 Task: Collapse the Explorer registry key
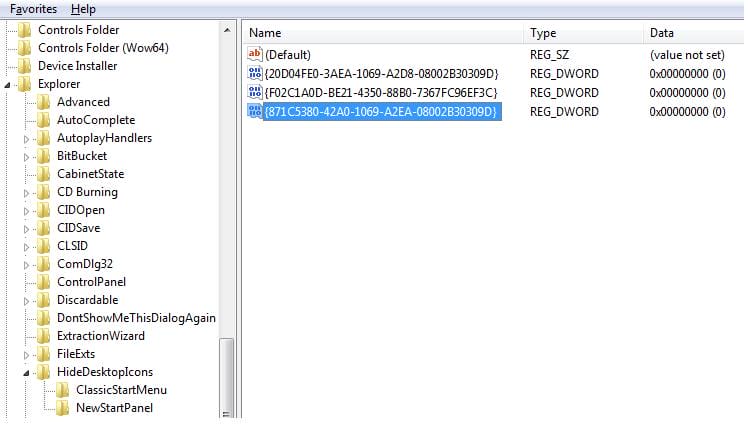pyautogui.click(x=9, y=84)
